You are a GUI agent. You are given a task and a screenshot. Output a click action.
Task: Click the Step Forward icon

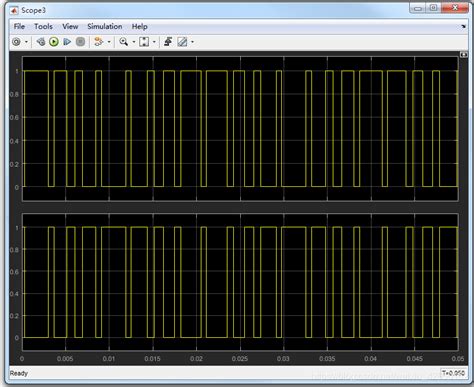67,42
